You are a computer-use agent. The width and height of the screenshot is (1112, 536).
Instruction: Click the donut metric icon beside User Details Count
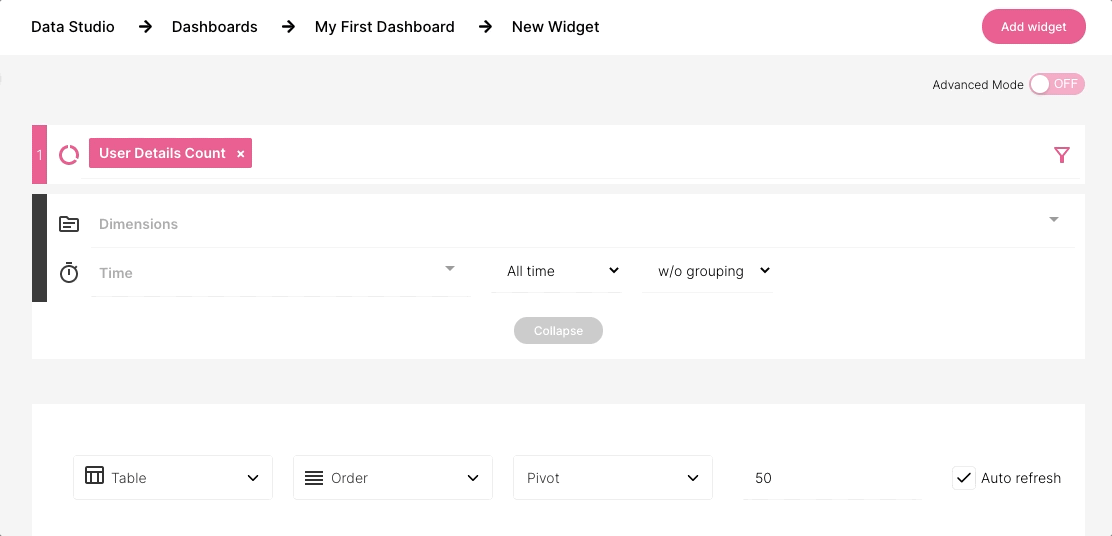[x=69, y=155]
